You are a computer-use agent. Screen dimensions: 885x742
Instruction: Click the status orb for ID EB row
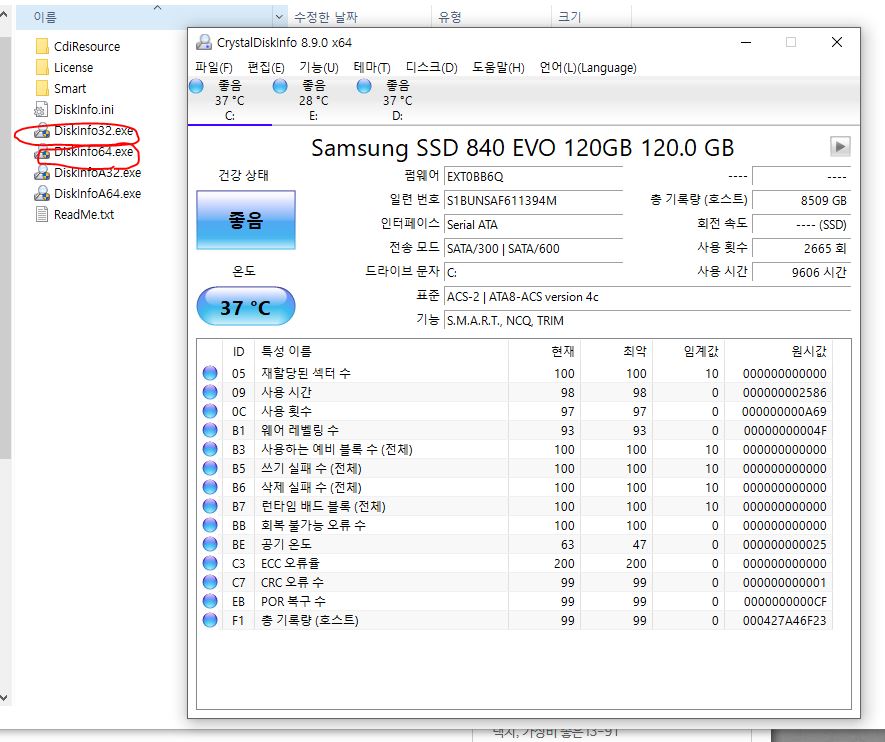point(210,601)
